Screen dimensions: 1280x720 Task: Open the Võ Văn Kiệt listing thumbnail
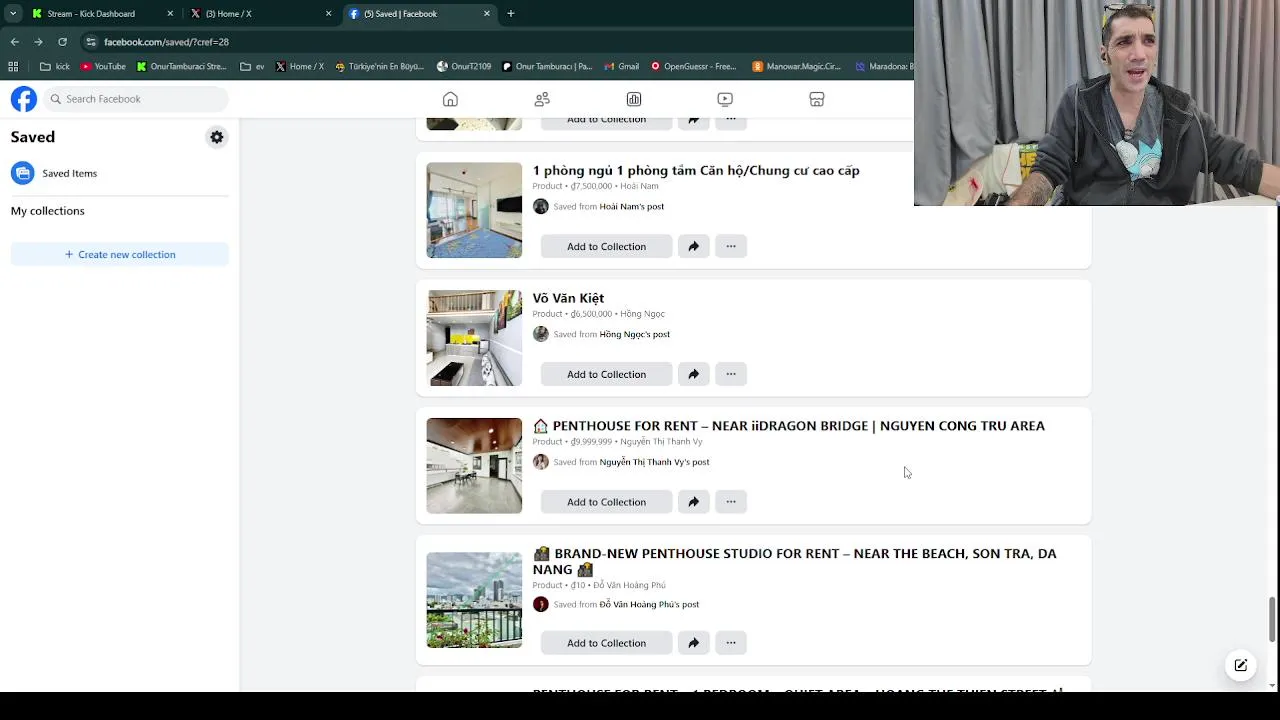(x=474, y=338)
